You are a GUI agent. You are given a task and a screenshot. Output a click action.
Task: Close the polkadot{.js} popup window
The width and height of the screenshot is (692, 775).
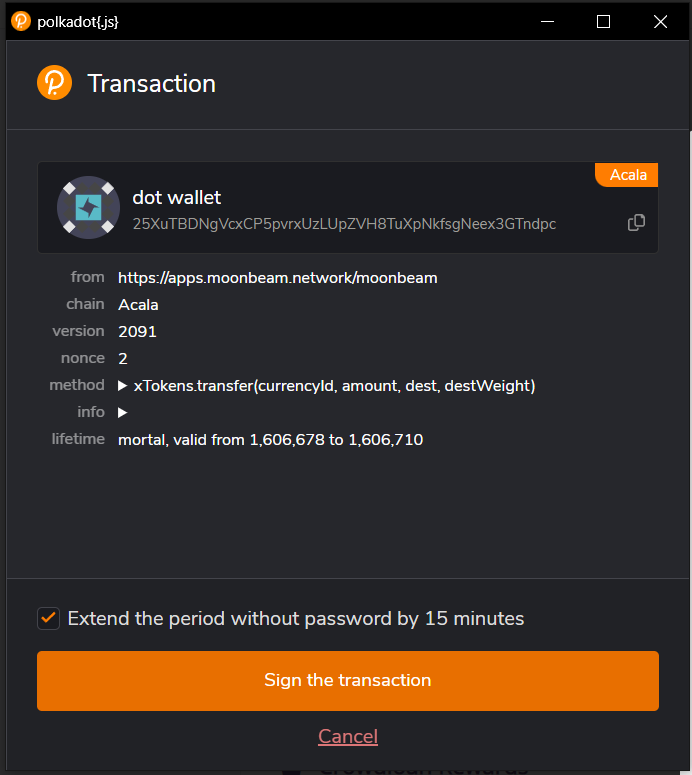[x=660, y=21]
